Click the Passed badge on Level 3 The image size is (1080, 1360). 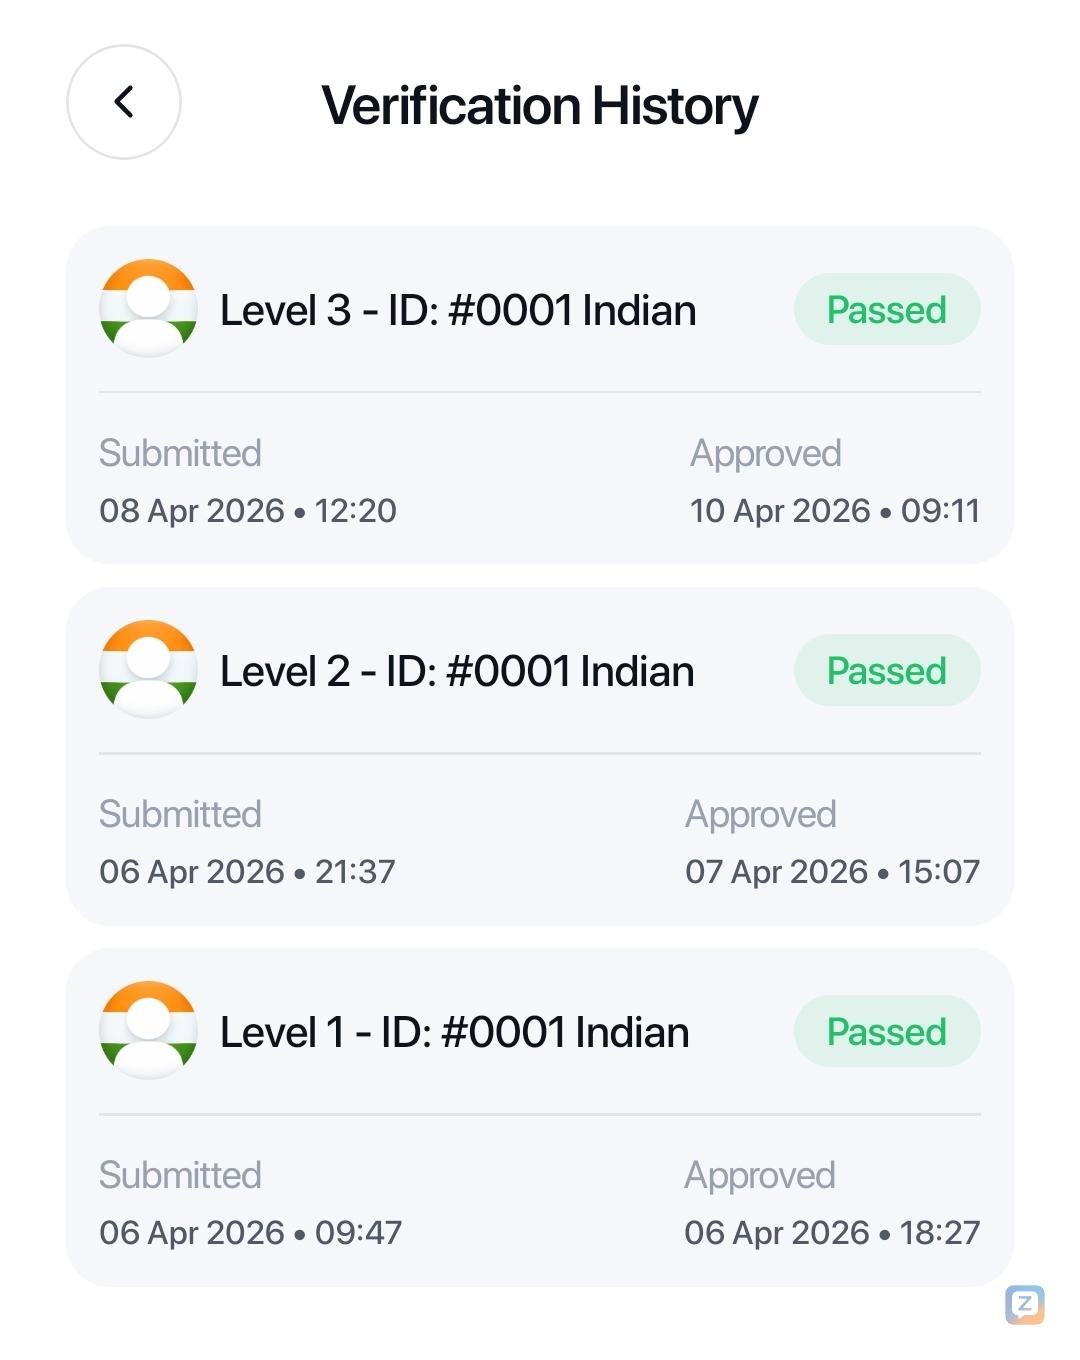point(886,310)
